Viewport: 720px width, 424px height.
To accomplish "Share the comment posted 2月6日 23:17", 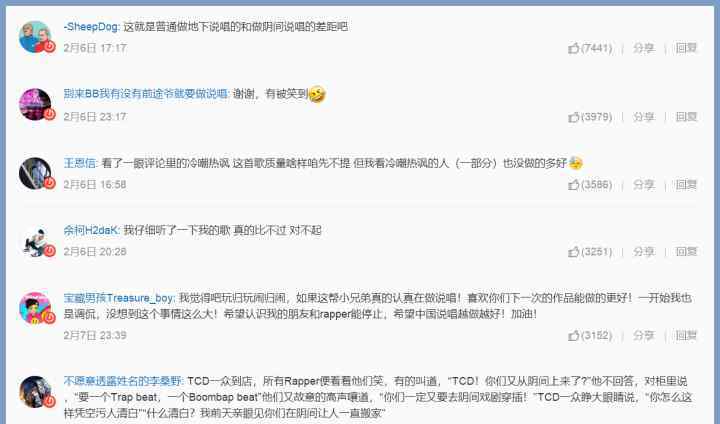I will click(x=643, y=117).
